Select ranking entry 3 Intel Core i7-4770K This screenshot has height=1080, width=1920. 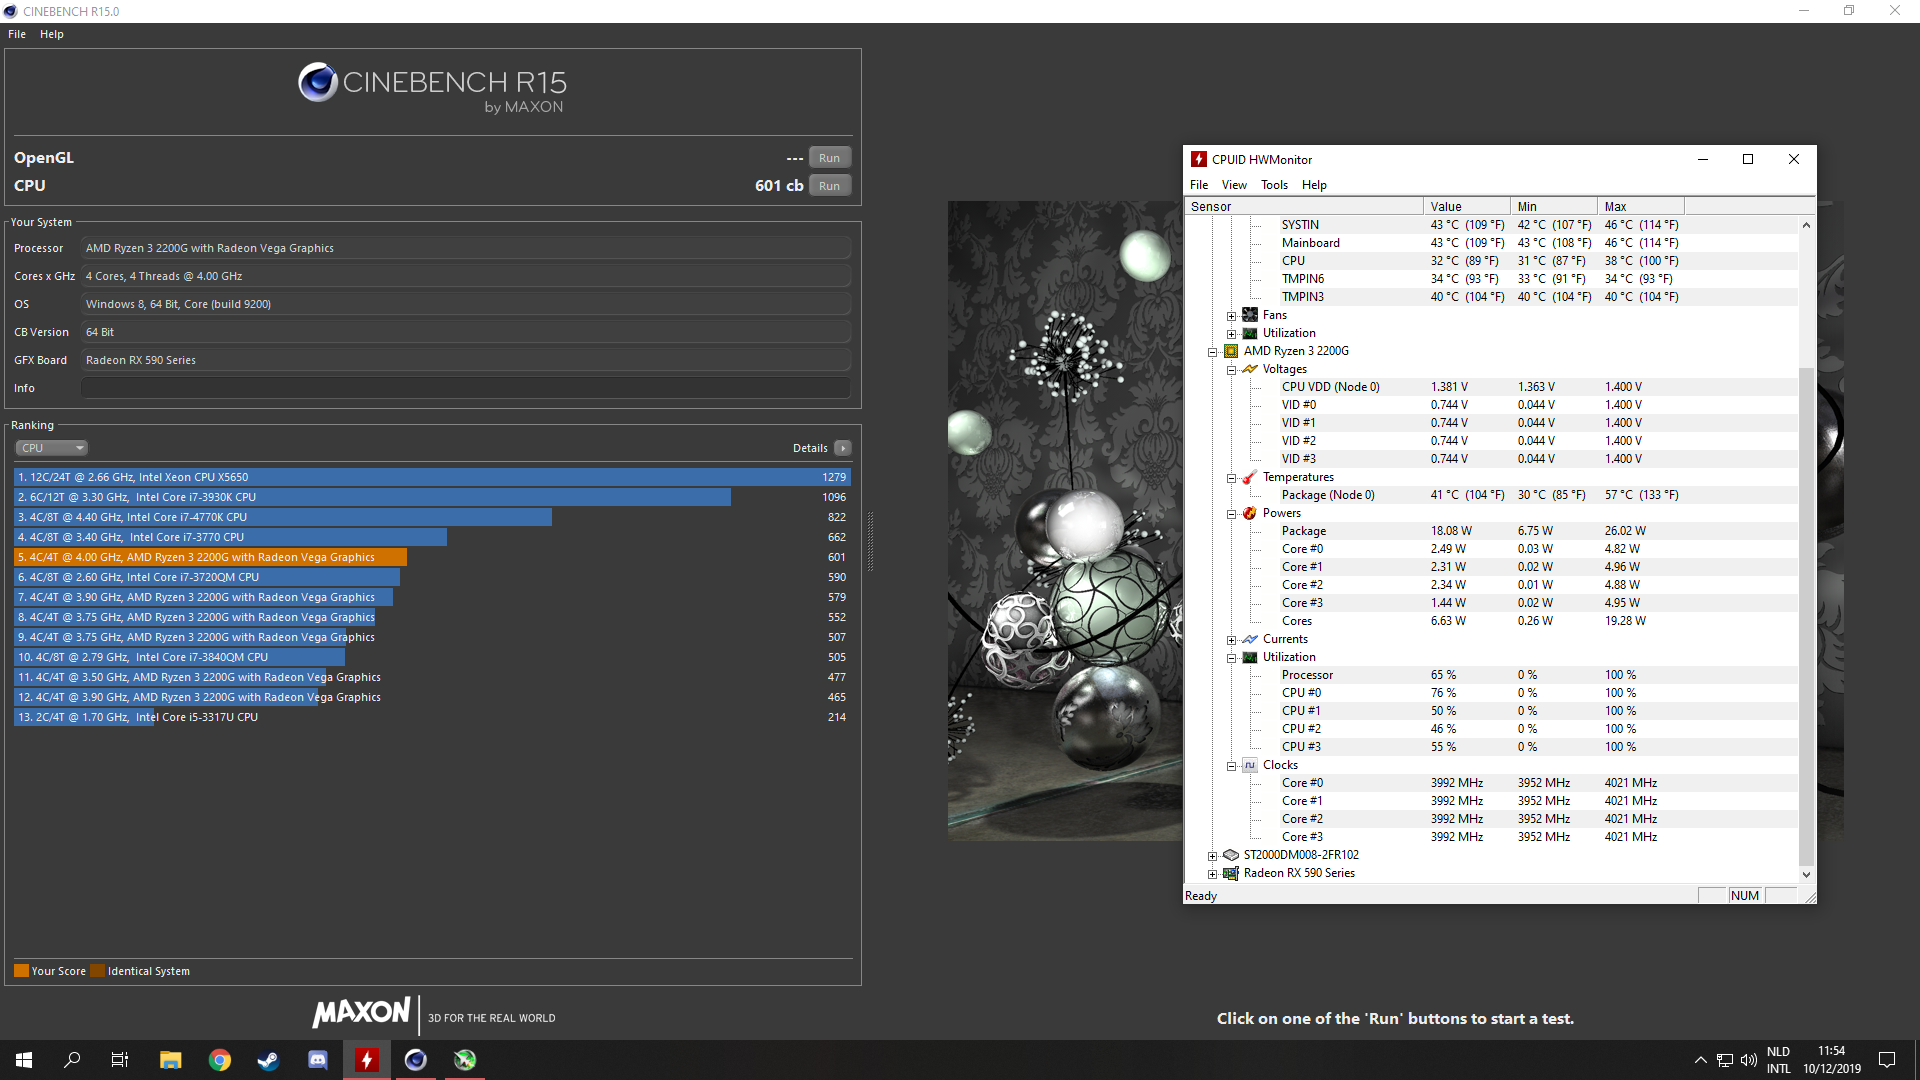point(432,517)
